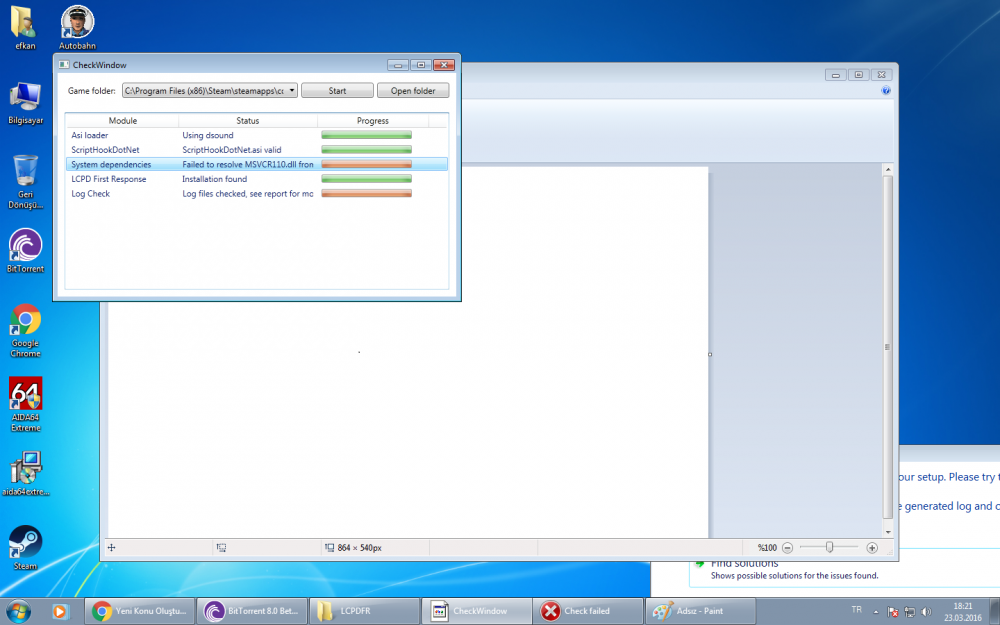1000x625 pixels.
Task: Switch to BitTorrent 8.0 Bet... taskbar item
Action: click(x=252, y=611)
